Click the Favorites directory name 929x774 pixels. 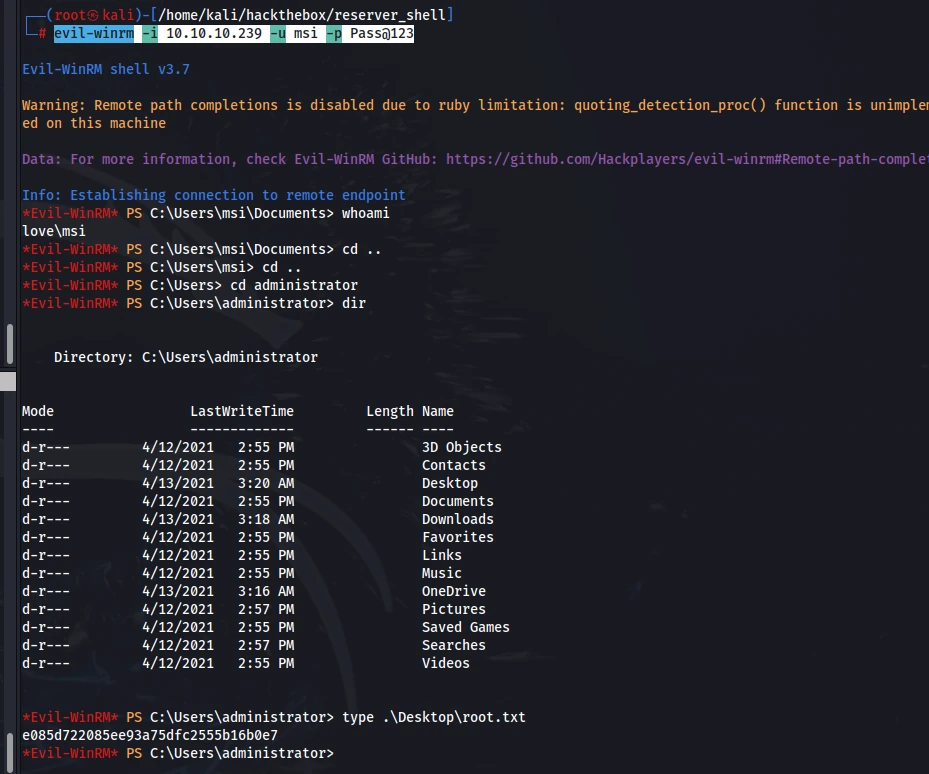[x=457, y=537]
